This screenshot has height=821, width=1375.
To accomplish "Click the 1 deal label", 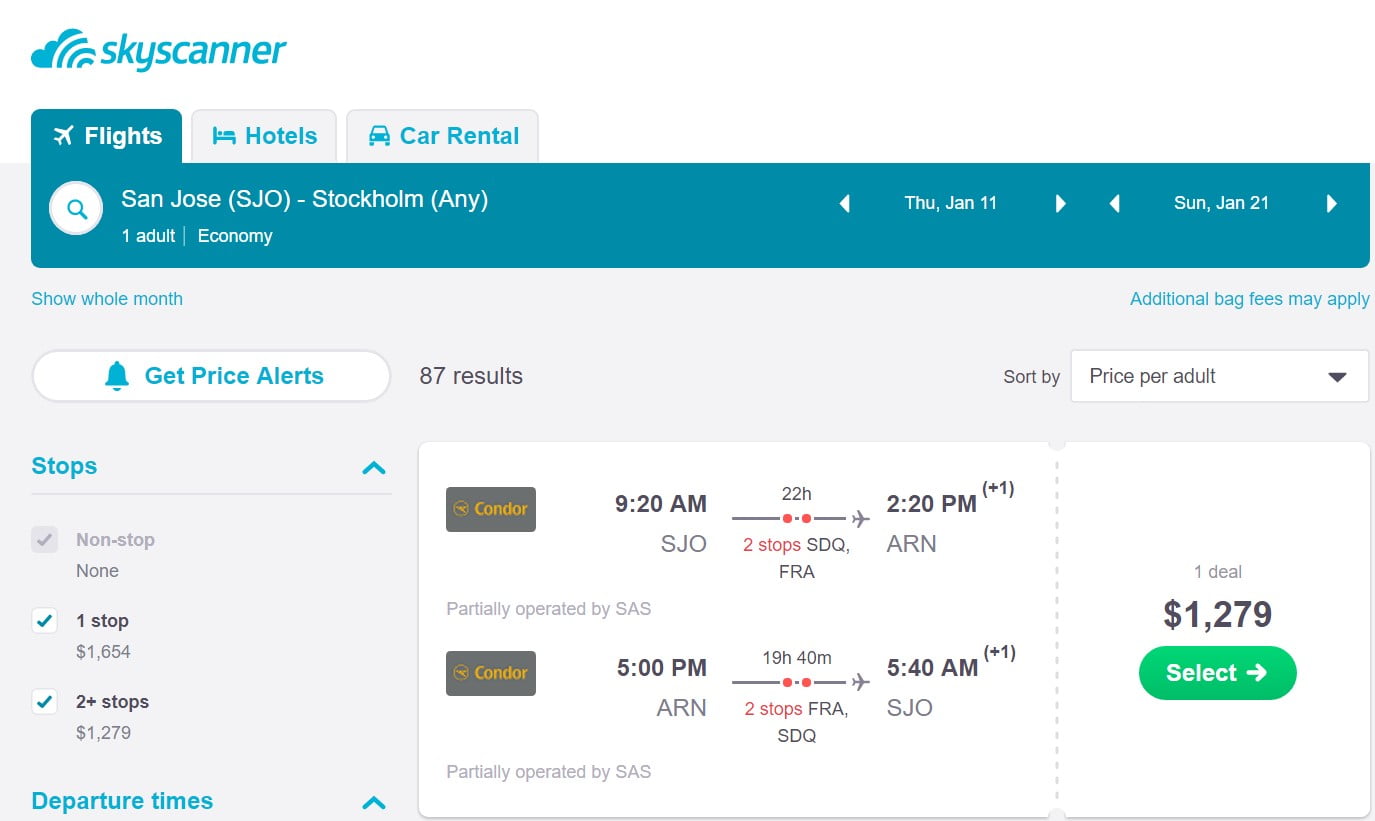I will coord(1218,572).
